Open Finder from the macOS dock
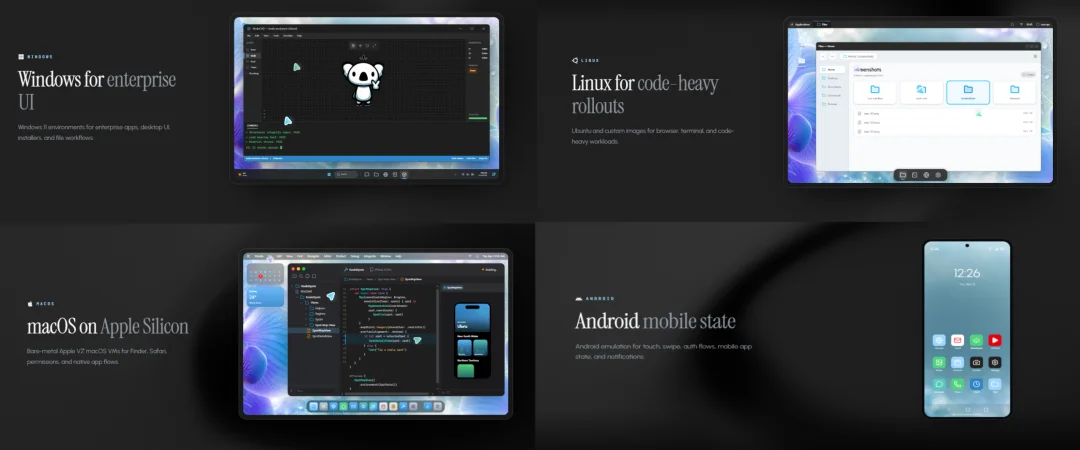 pos(313,407)
